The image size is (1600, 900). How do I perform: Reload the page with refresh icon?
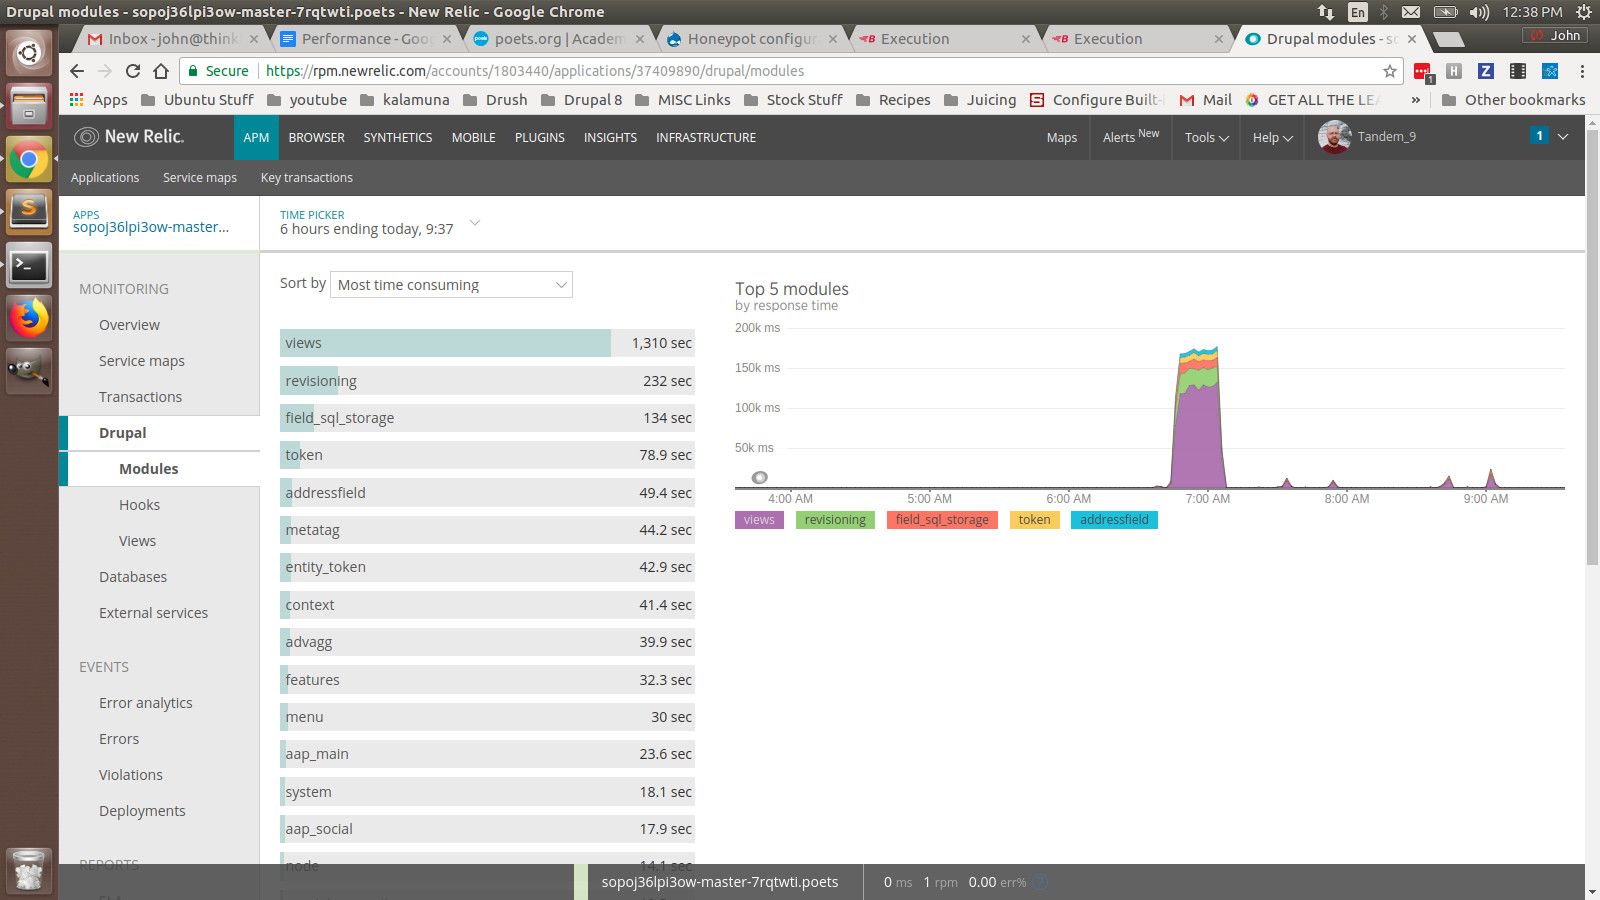133,71
